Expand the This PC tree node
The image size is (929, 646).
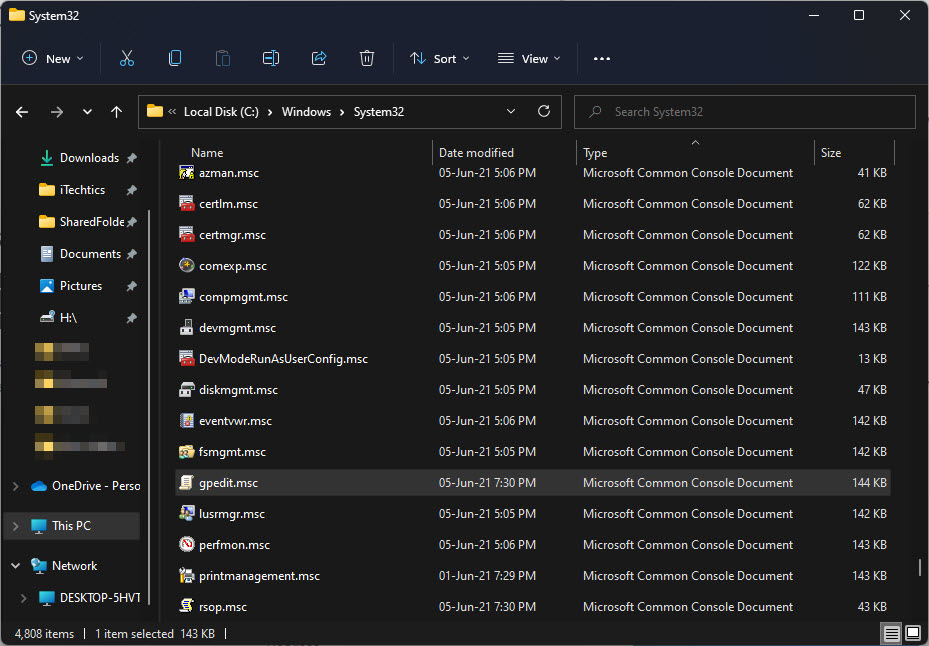pos(16,526)
